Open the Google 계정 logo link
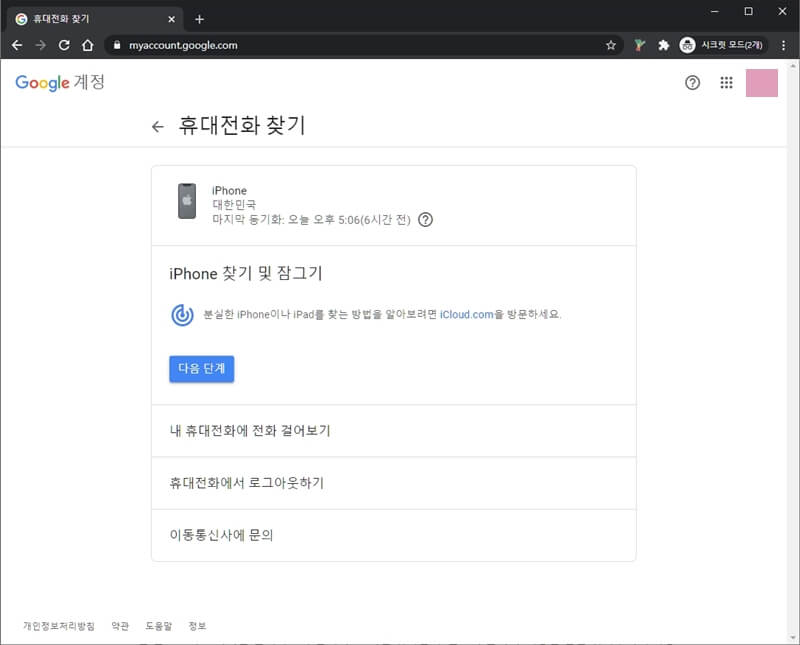The image size is (800, 645). [x=60, y=82]
